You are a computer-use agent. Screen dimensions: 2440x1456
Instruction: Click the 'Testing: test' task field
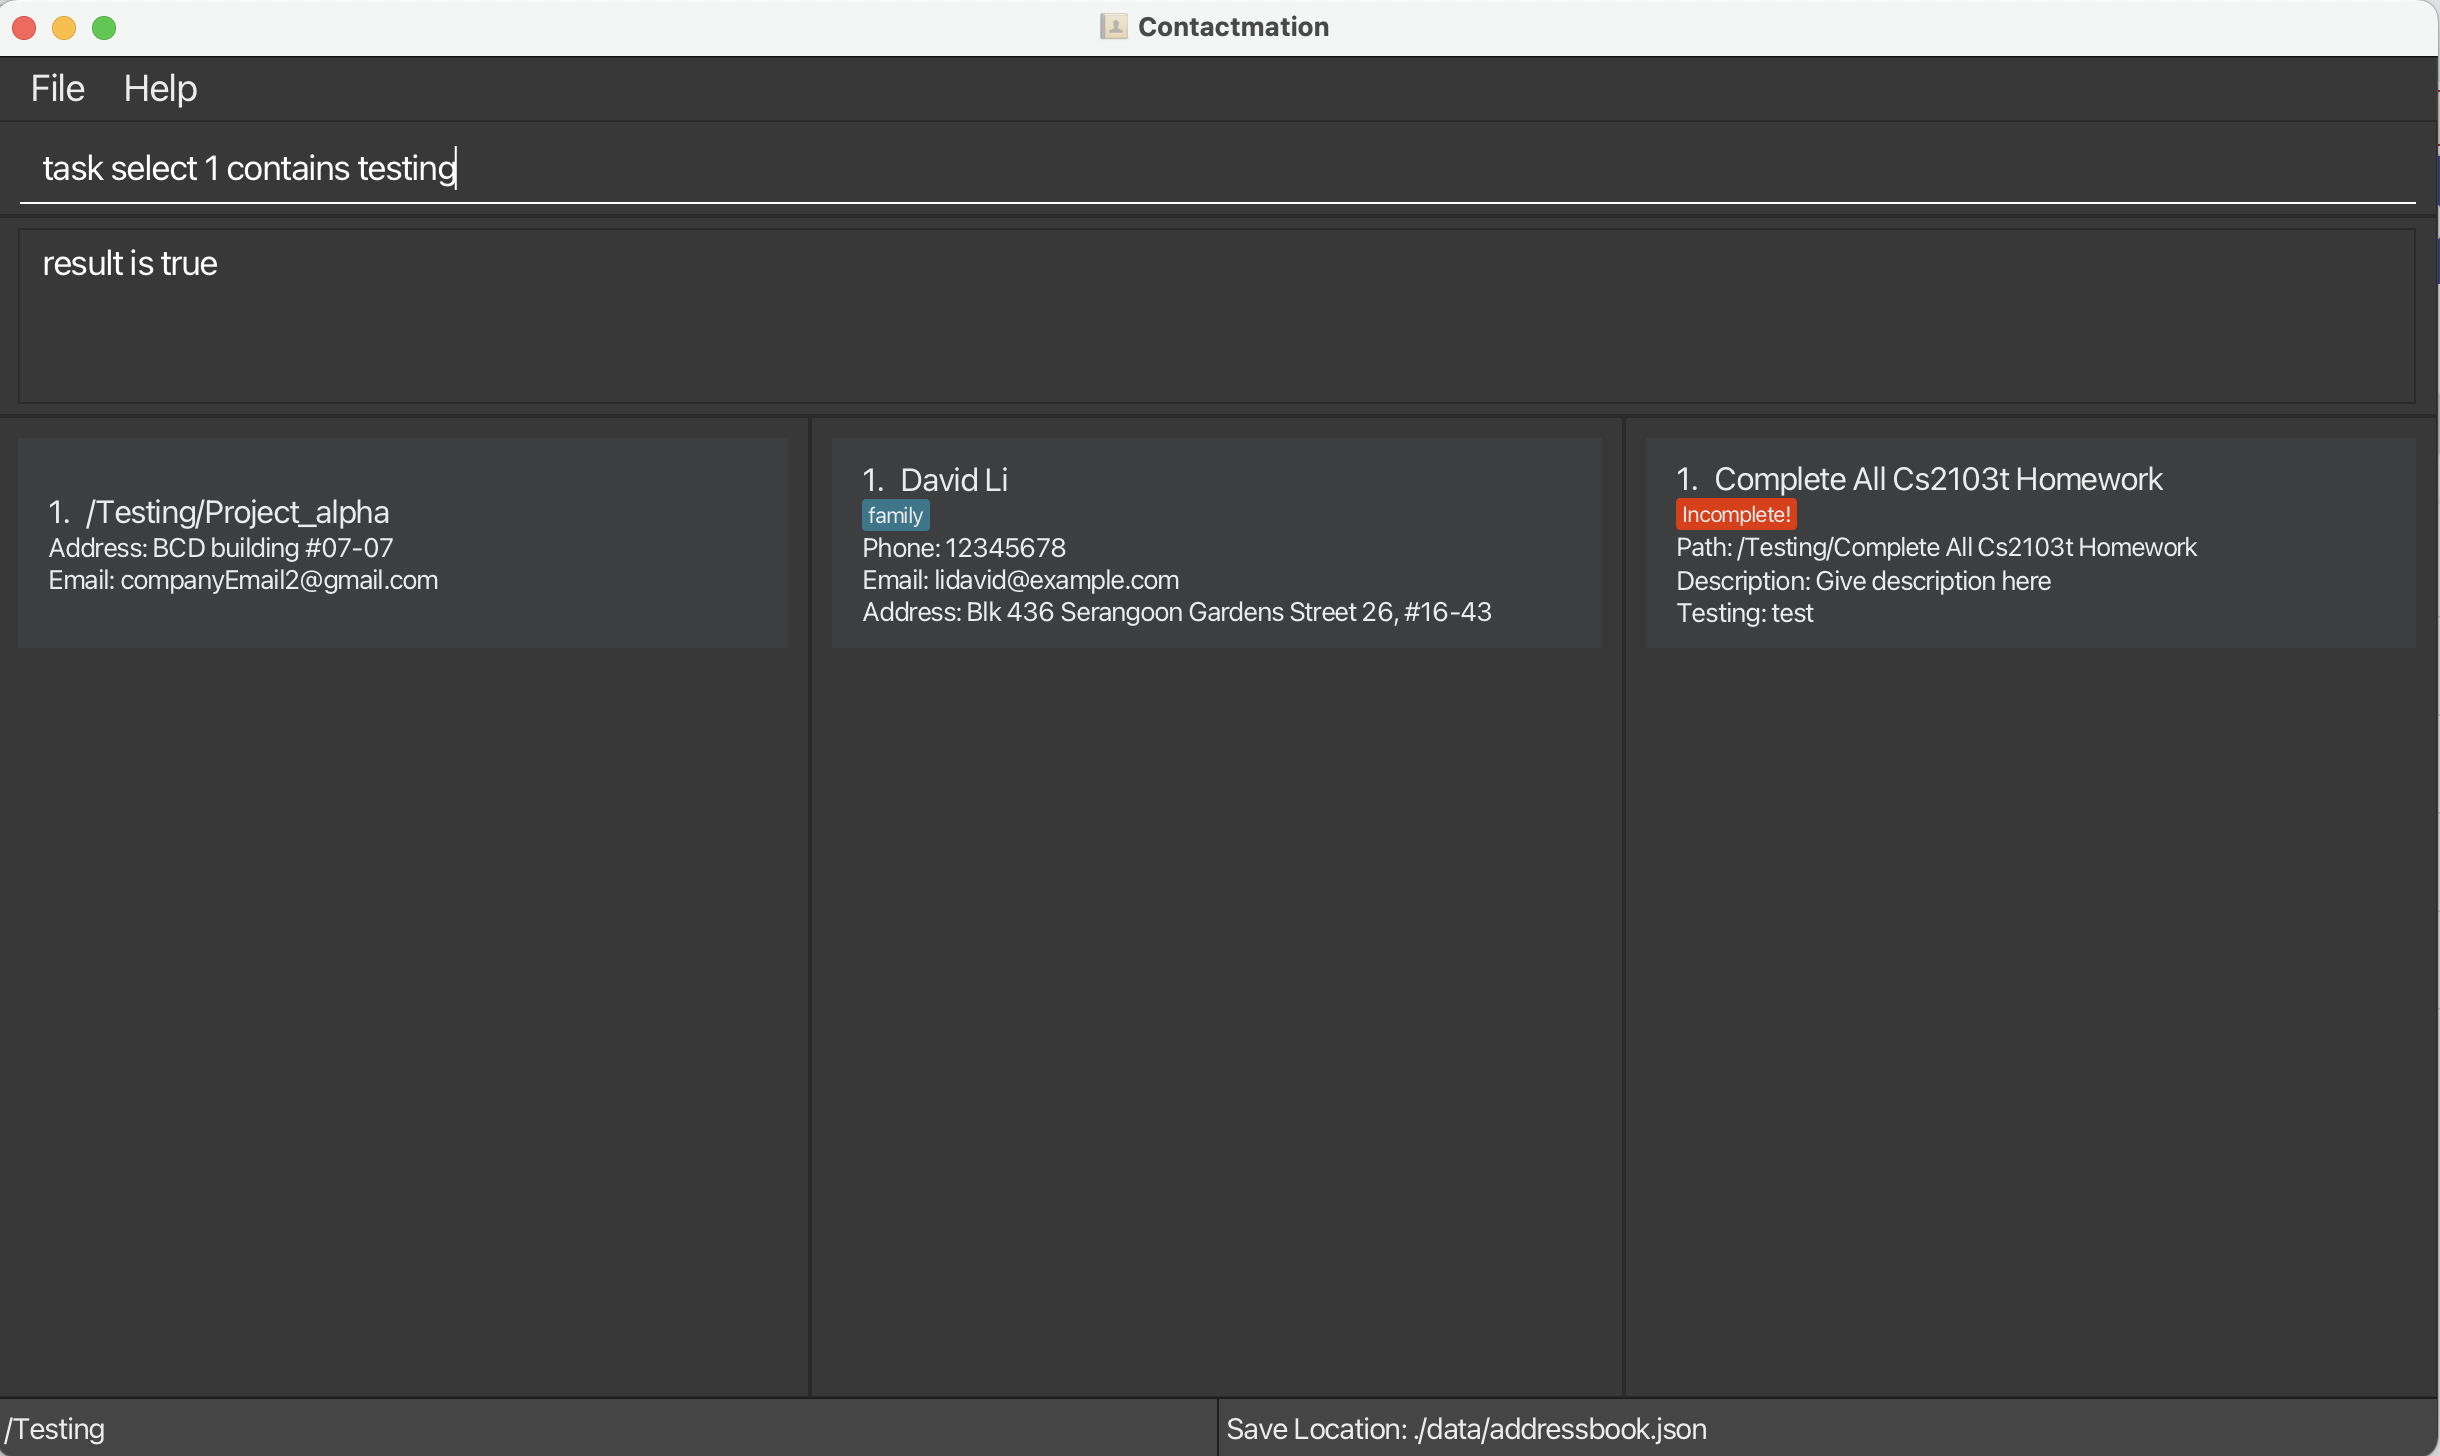(1744, 614)
